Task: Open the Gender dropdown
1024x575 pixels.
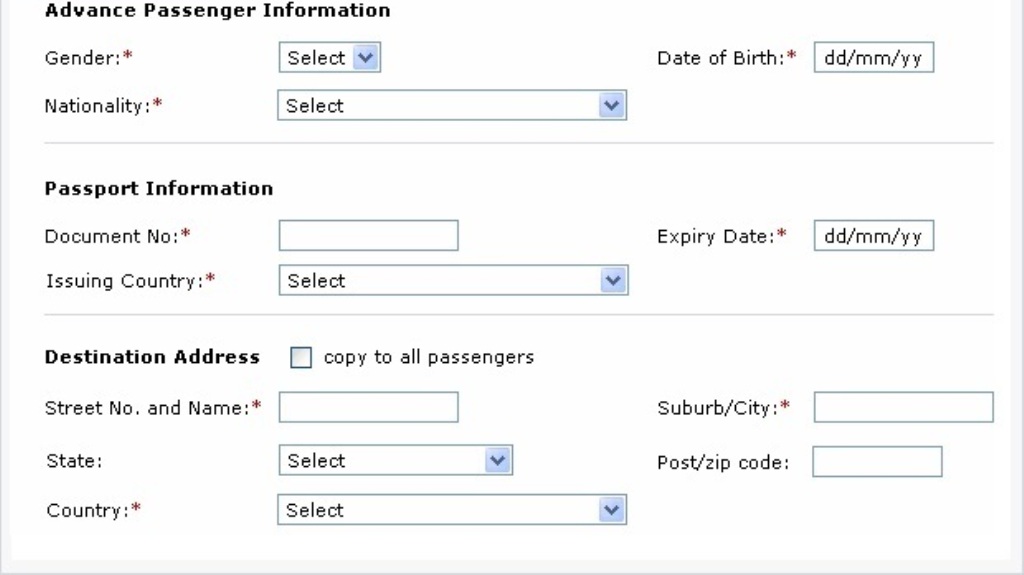Action: [x=330, y=58]
